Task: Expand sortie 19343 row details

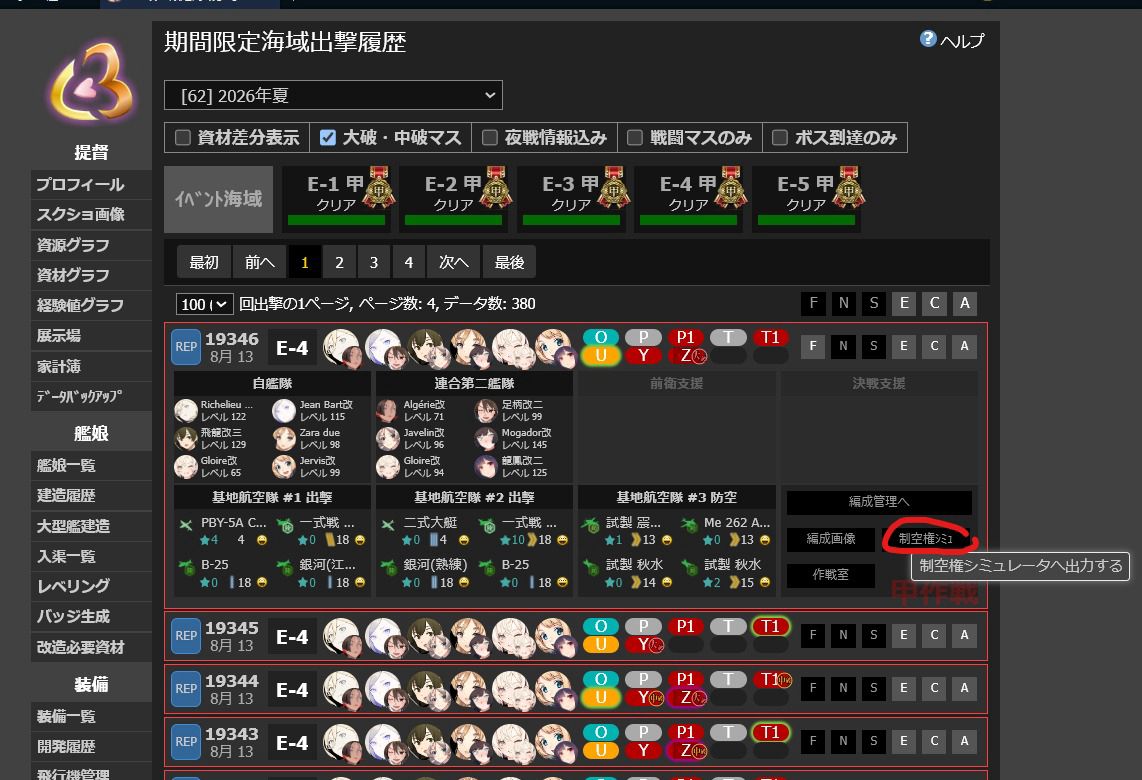Action: (x=576, y=742)
